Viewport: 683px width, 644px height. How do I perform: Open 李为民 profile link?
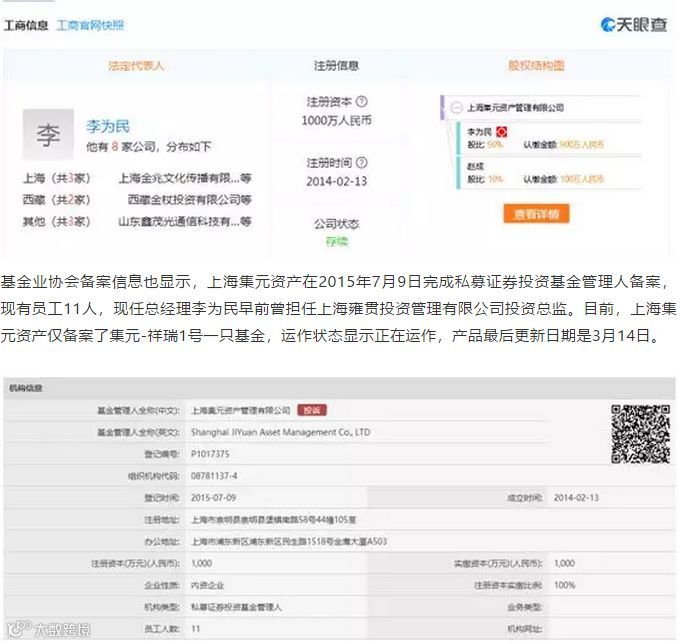click(x=108, y=126)
